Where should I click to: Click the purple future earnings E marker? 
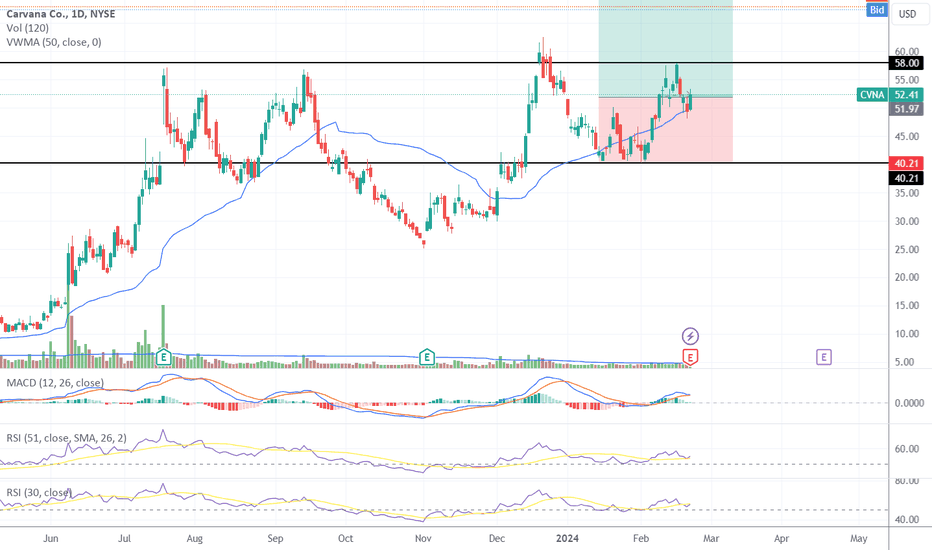823,357
